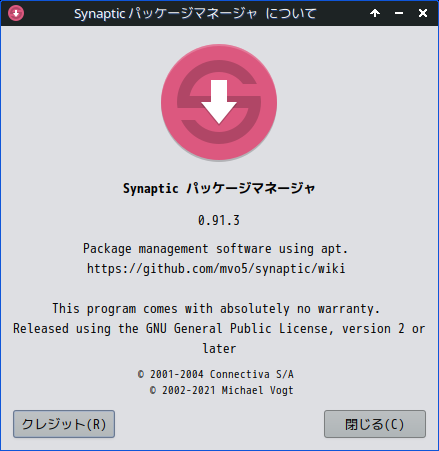Open the クレジット(R) credits button
439x451 pixels.
64,424
